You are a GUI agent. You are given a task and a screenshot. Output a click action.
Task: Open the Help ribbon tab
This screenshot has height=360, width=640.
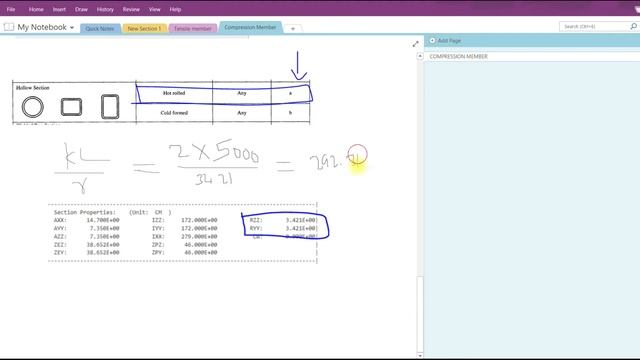175,9
